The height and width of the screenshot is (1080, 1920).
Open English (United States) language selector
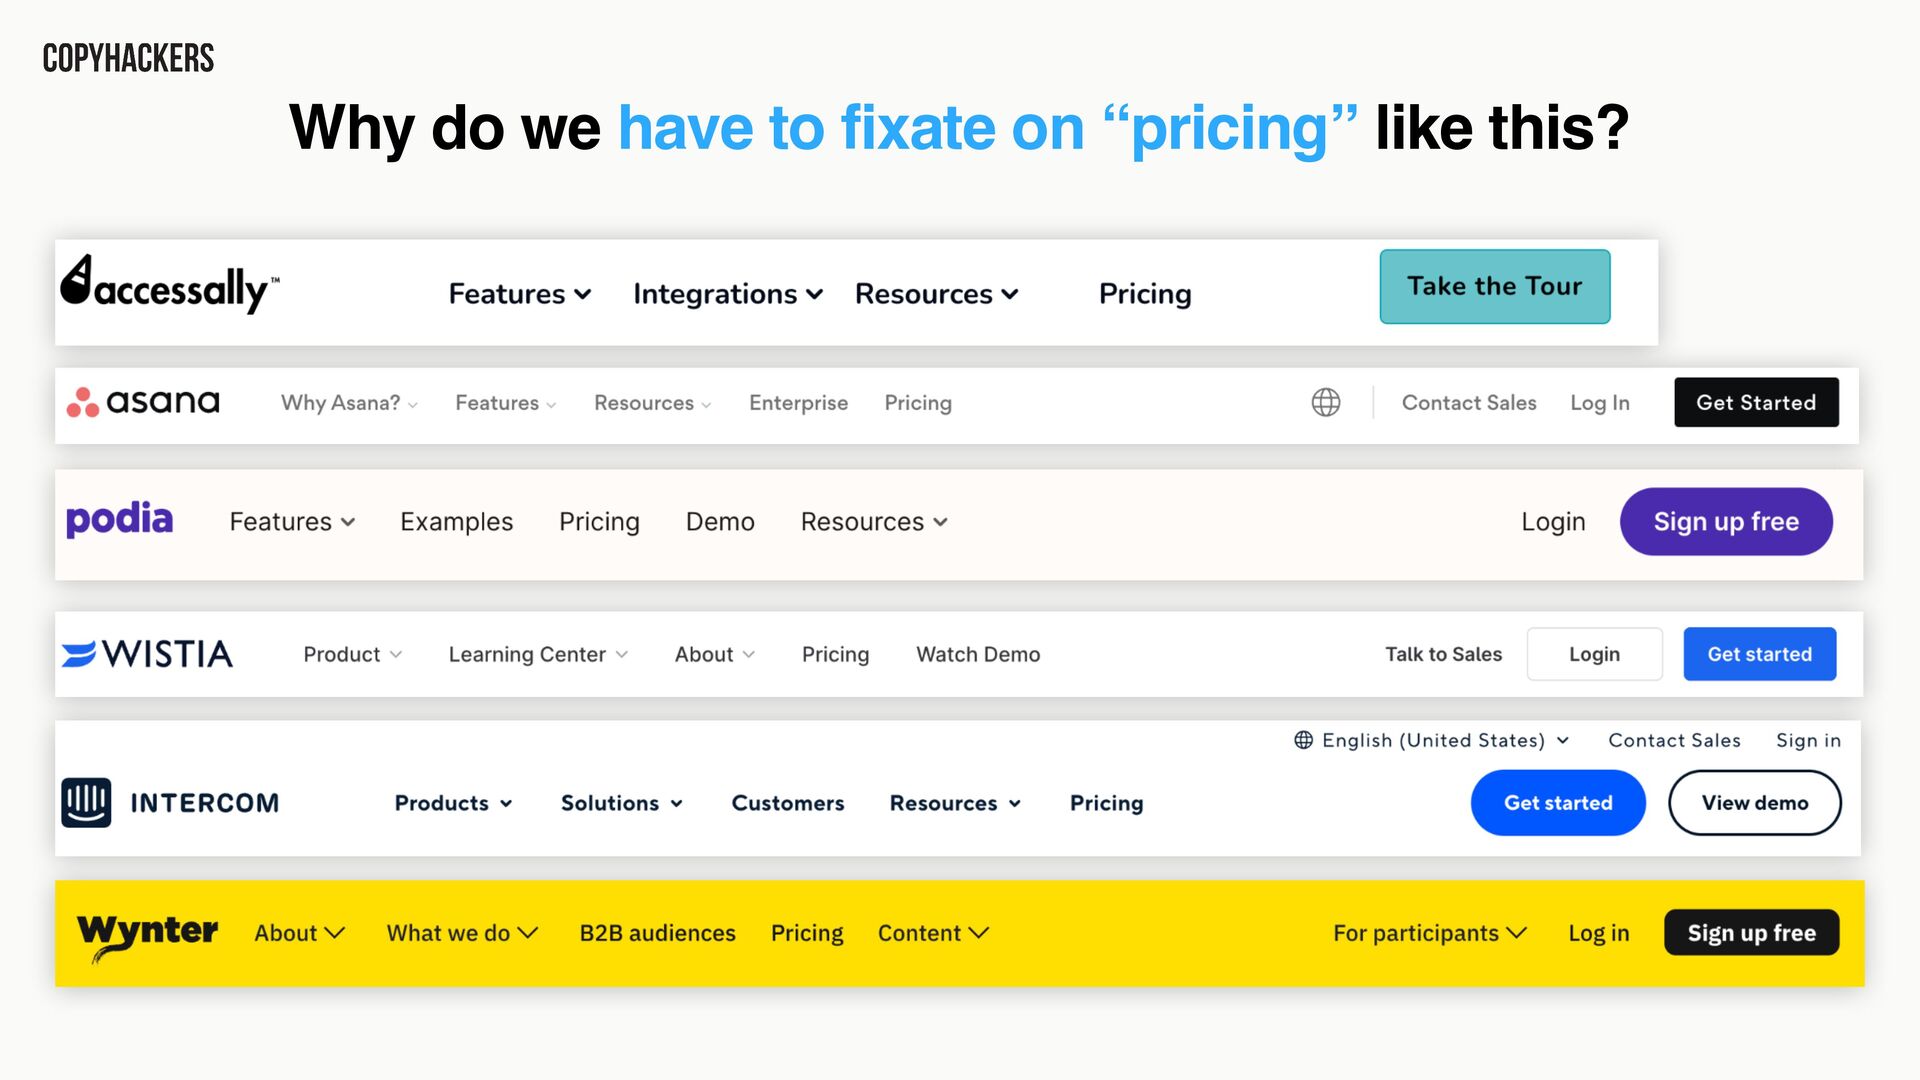click(x=1431, y=740)
